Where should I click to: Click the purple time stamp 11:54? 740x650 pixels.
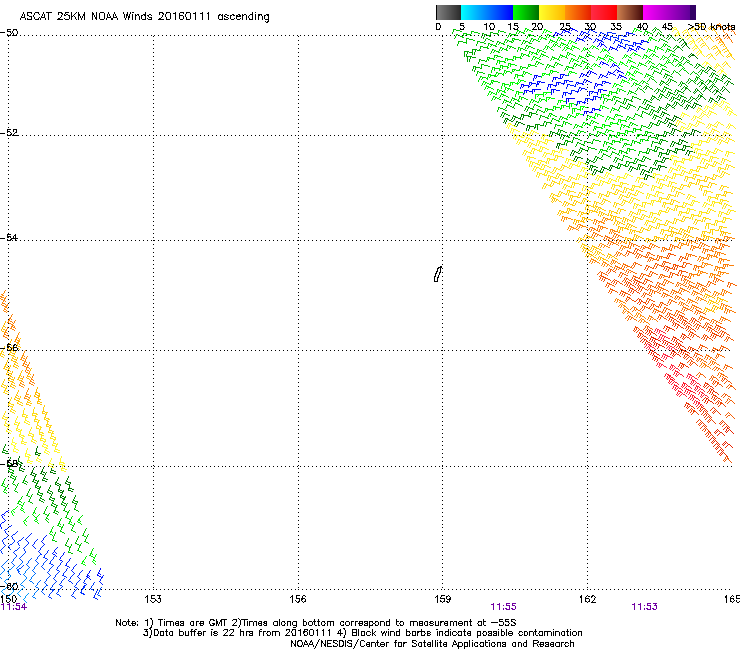point(14,607)
